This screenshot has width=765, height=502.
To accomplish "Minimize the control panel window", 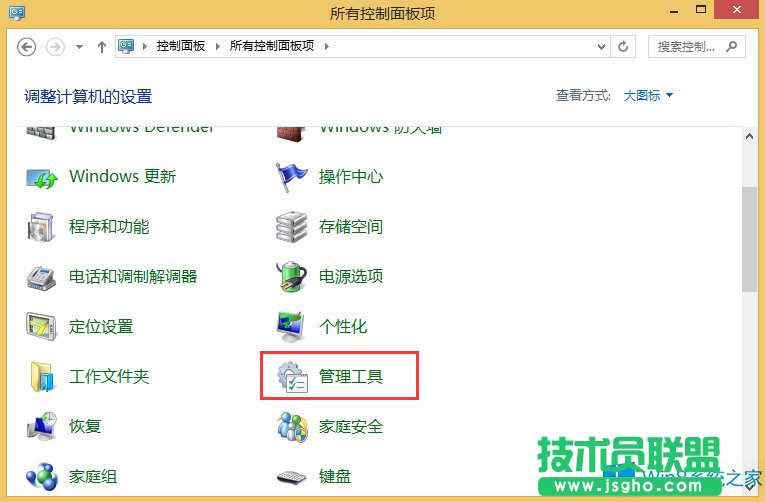I will coord(674,11).
